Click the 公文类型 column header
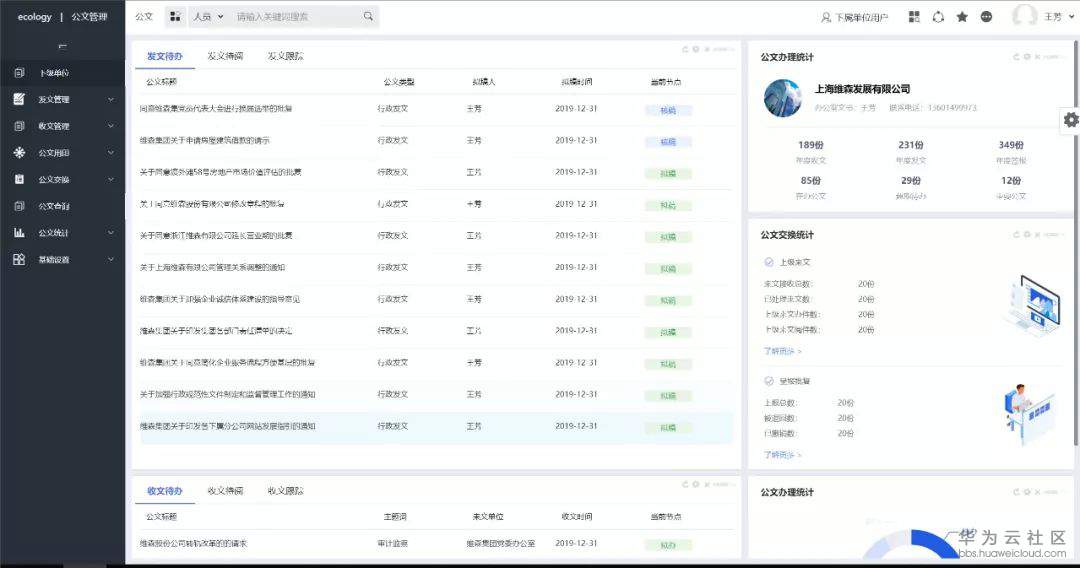1080x568 pixels. click(x=399, y=82)
